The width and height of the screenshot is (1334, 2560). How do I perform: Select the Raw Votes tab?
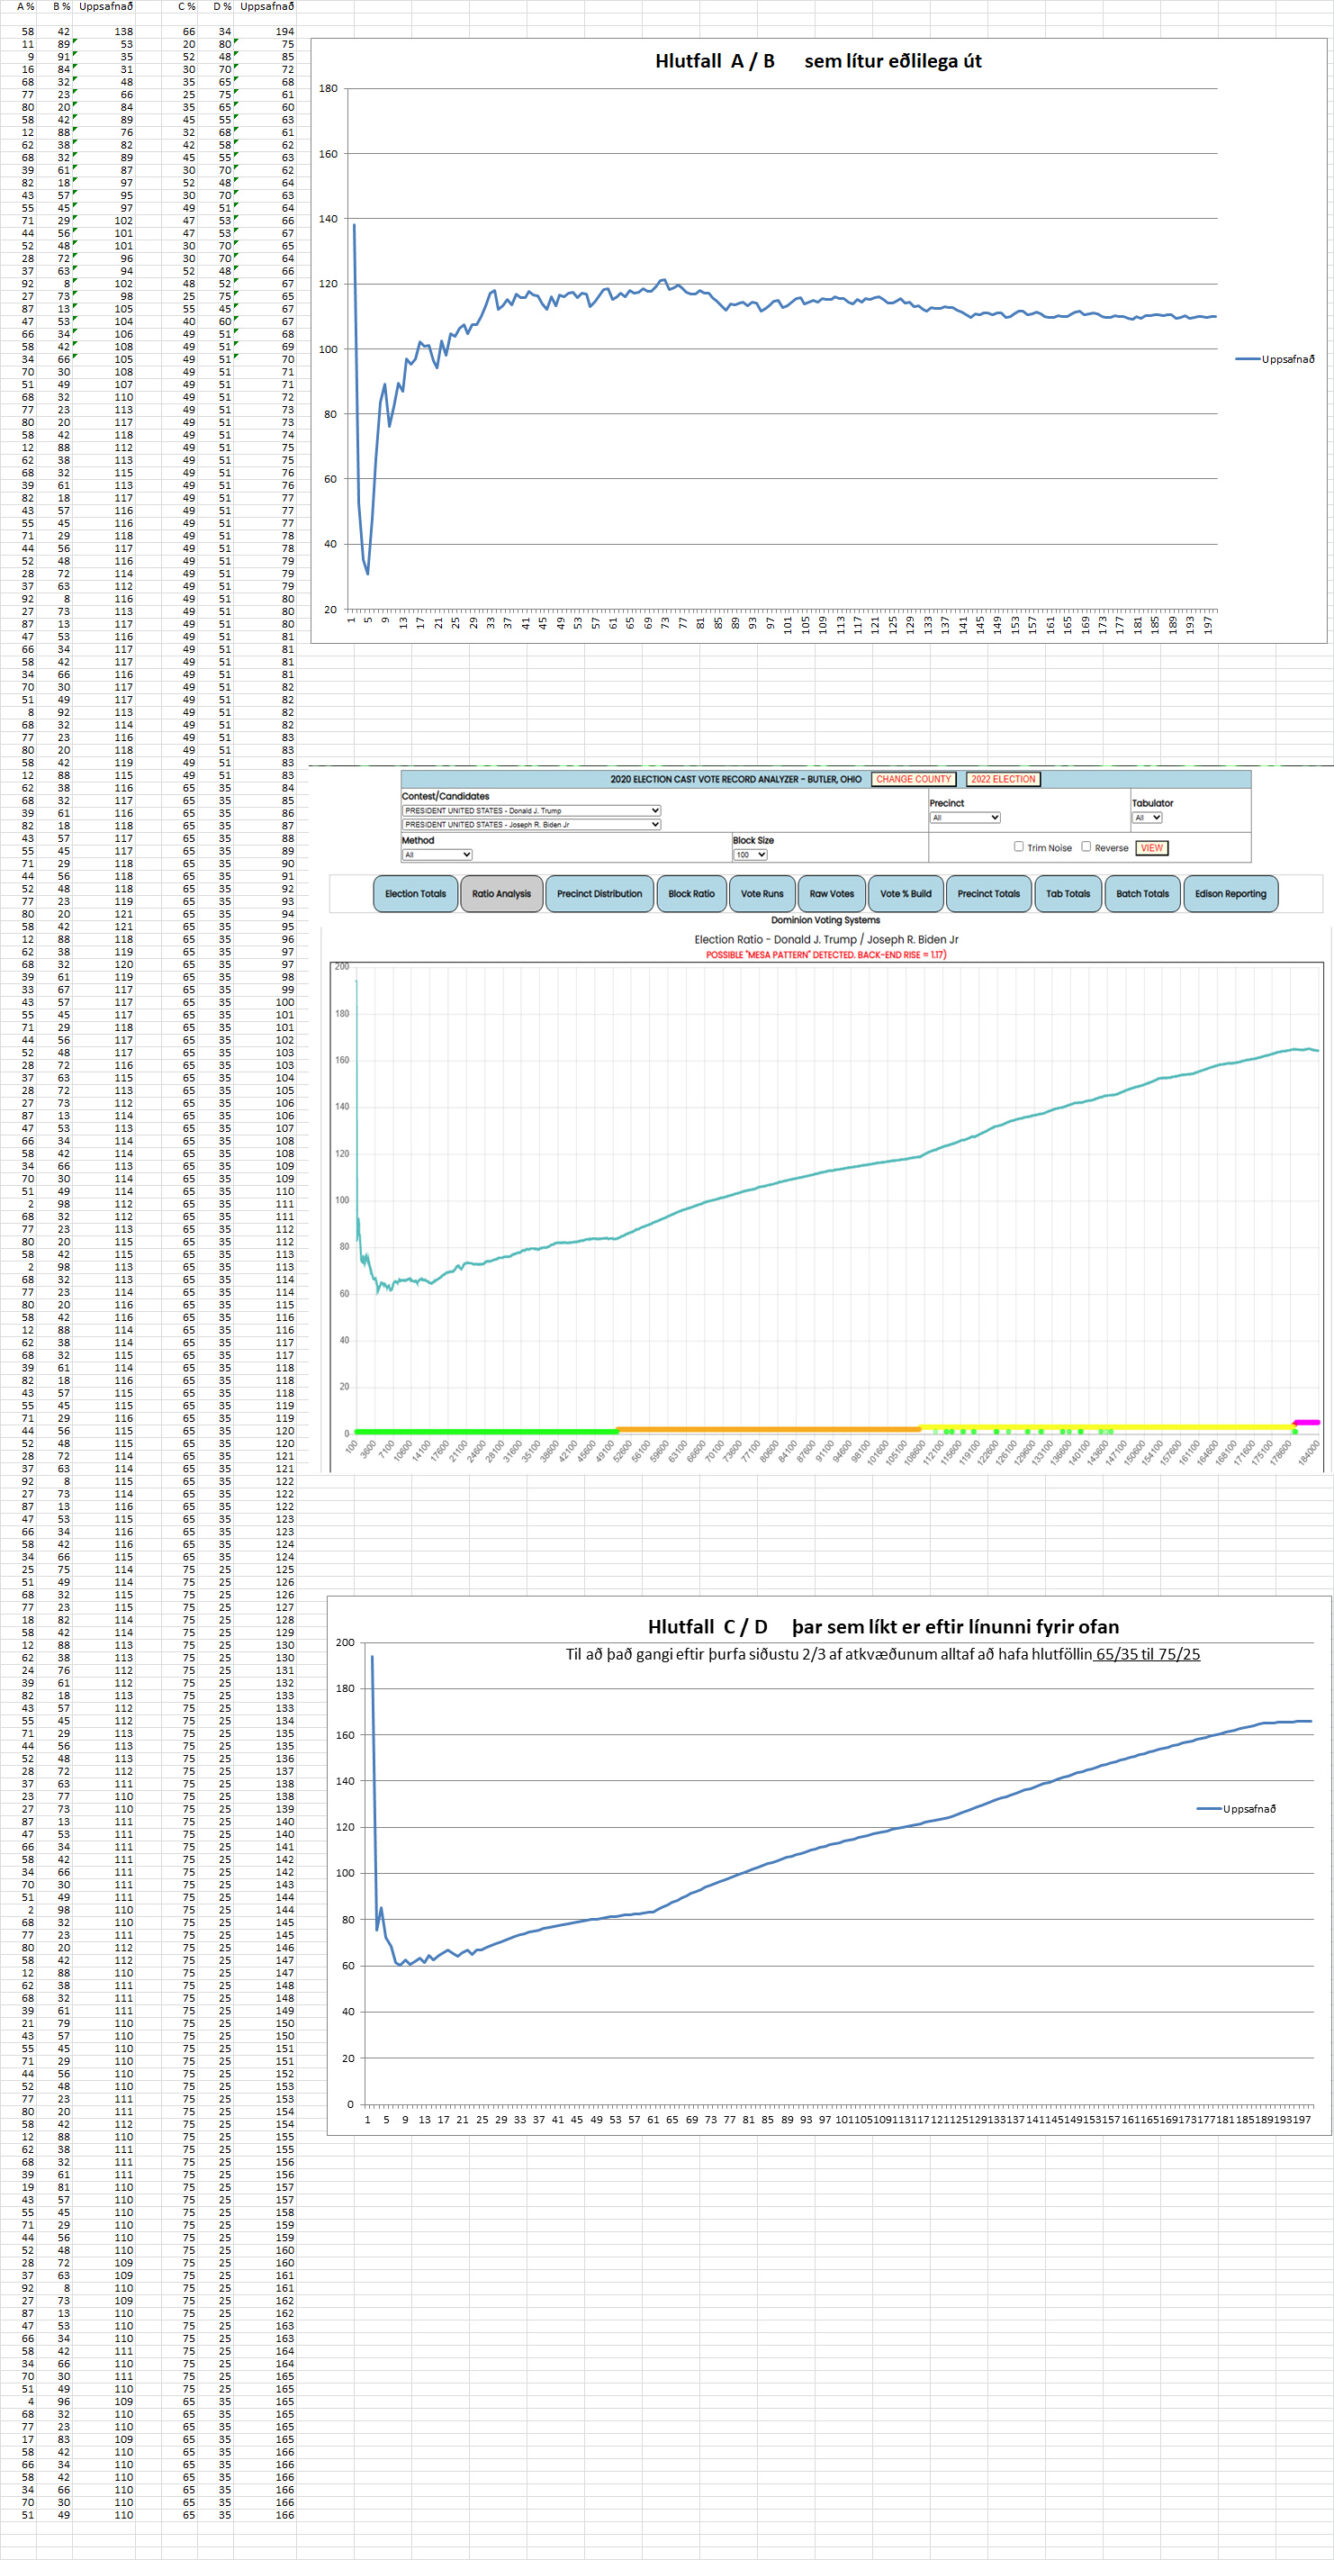[x=832, y=894]
